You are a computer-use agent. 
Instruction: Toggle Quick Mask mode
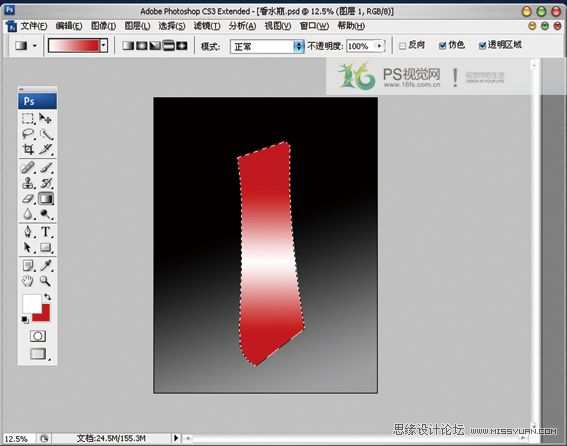pyautogui.click(x=38, y=336)
